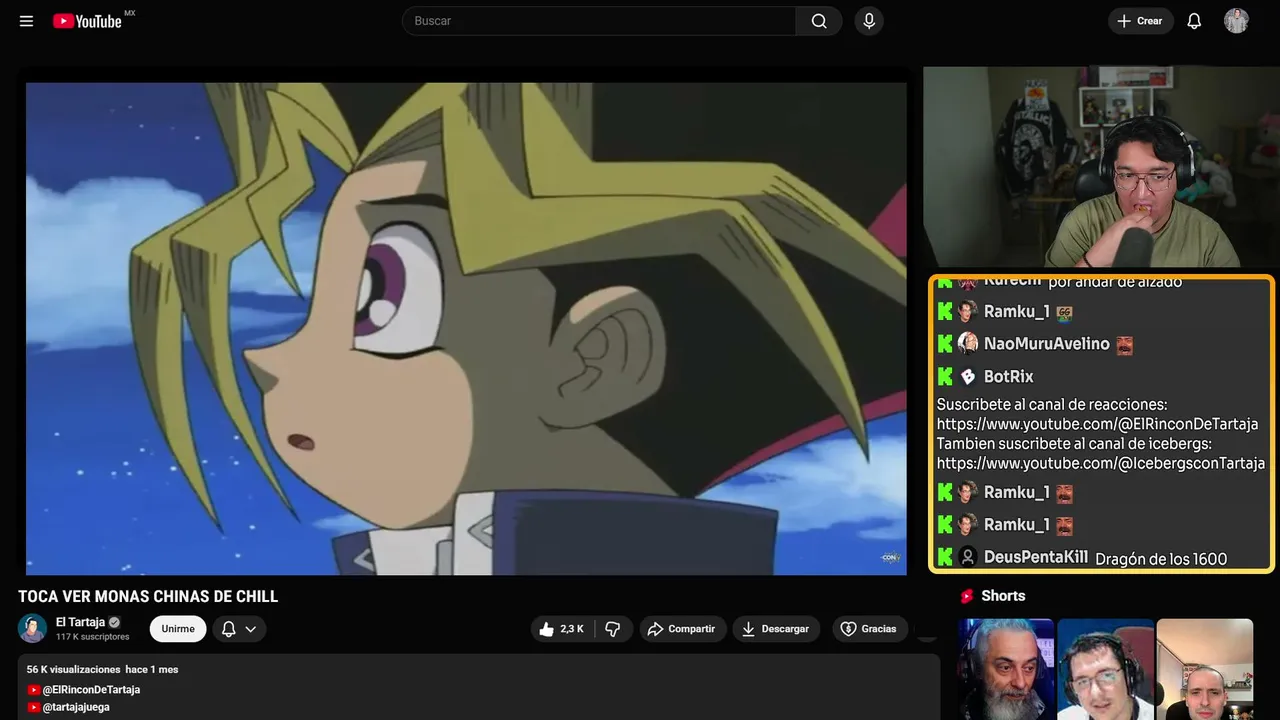Open the account avatar menu
The height and width of the screenshot is (720, 1280).
click(x=1236, y=21)
